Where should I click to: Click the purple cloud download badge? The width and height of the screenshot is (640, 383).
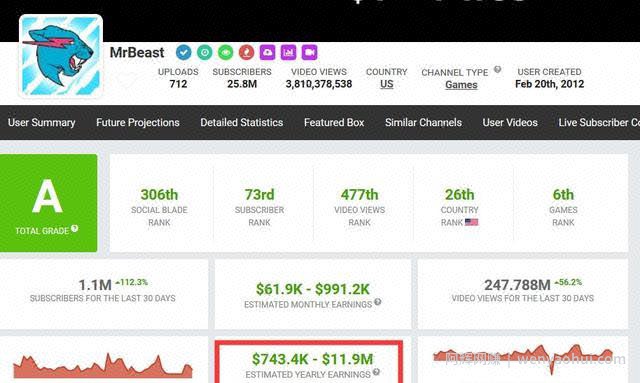pyautogui.click(x=267, y=52)
